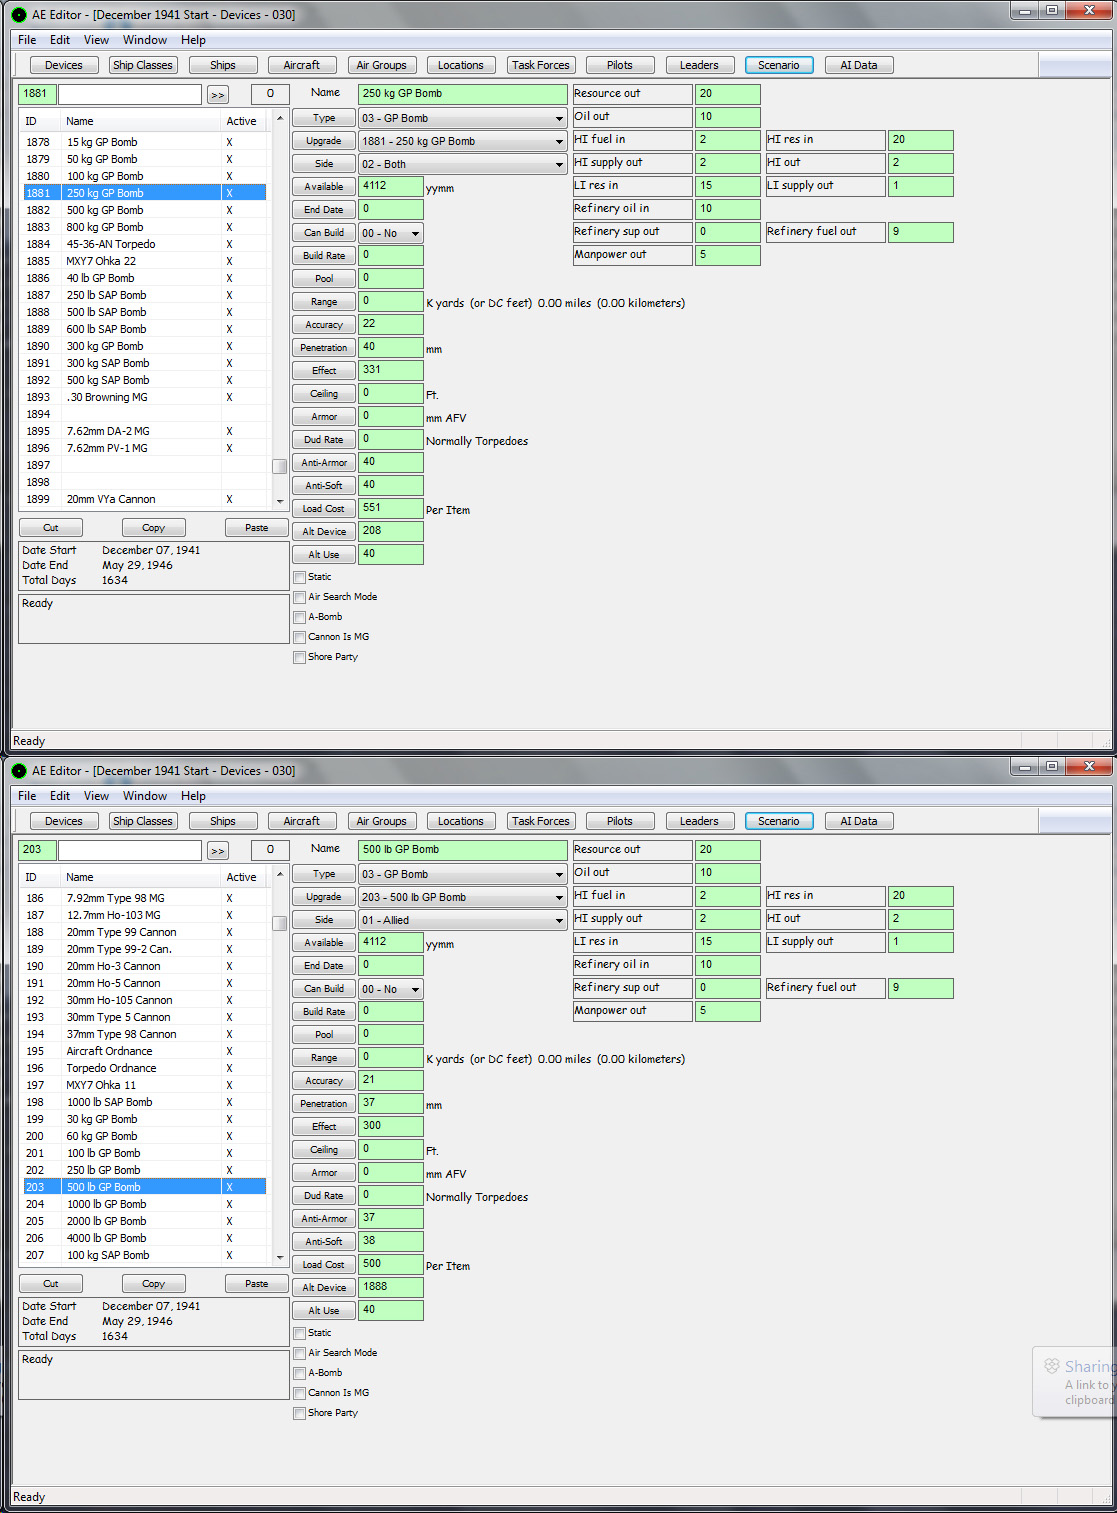1117x1513 pixels.
Task: Open the Window menu in the bottom window
Action: [145, 796]
